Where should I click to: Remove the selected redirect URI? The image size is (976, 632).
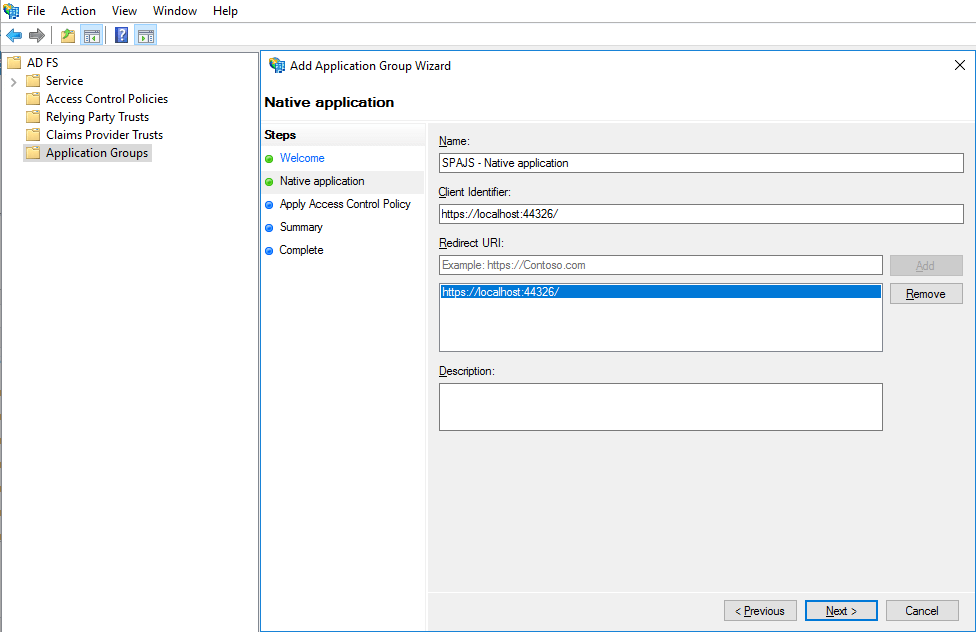[x=926, y=293]
